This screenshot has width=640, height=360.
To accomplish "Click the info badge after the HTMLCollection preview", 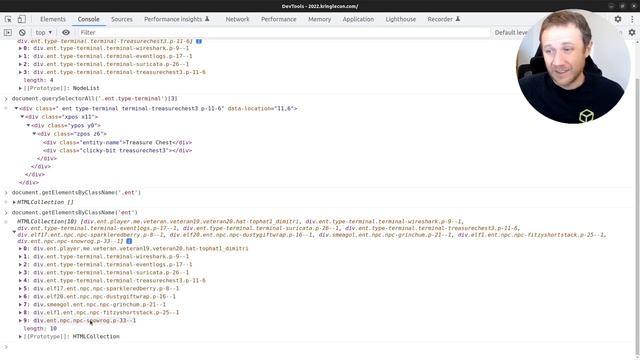I will (129, 241).
